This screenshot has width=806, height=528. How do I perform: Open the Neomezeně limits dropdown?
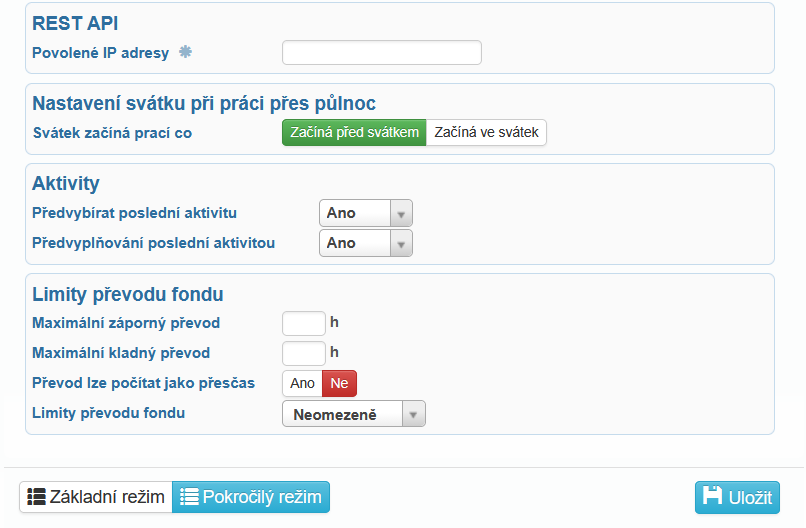tap(353, 414)
